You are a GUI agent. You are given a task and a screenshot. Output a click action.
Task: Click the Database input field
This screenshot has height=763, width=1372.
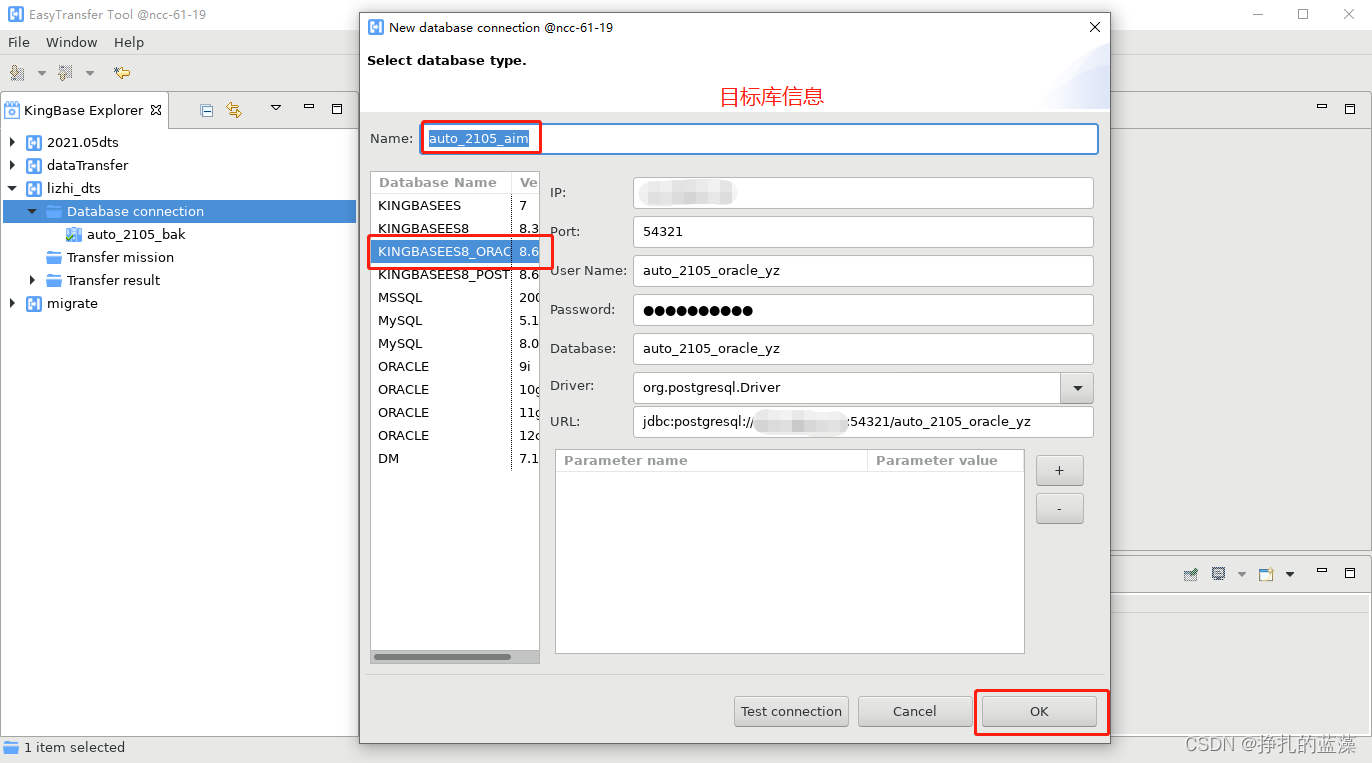[863, 348]
